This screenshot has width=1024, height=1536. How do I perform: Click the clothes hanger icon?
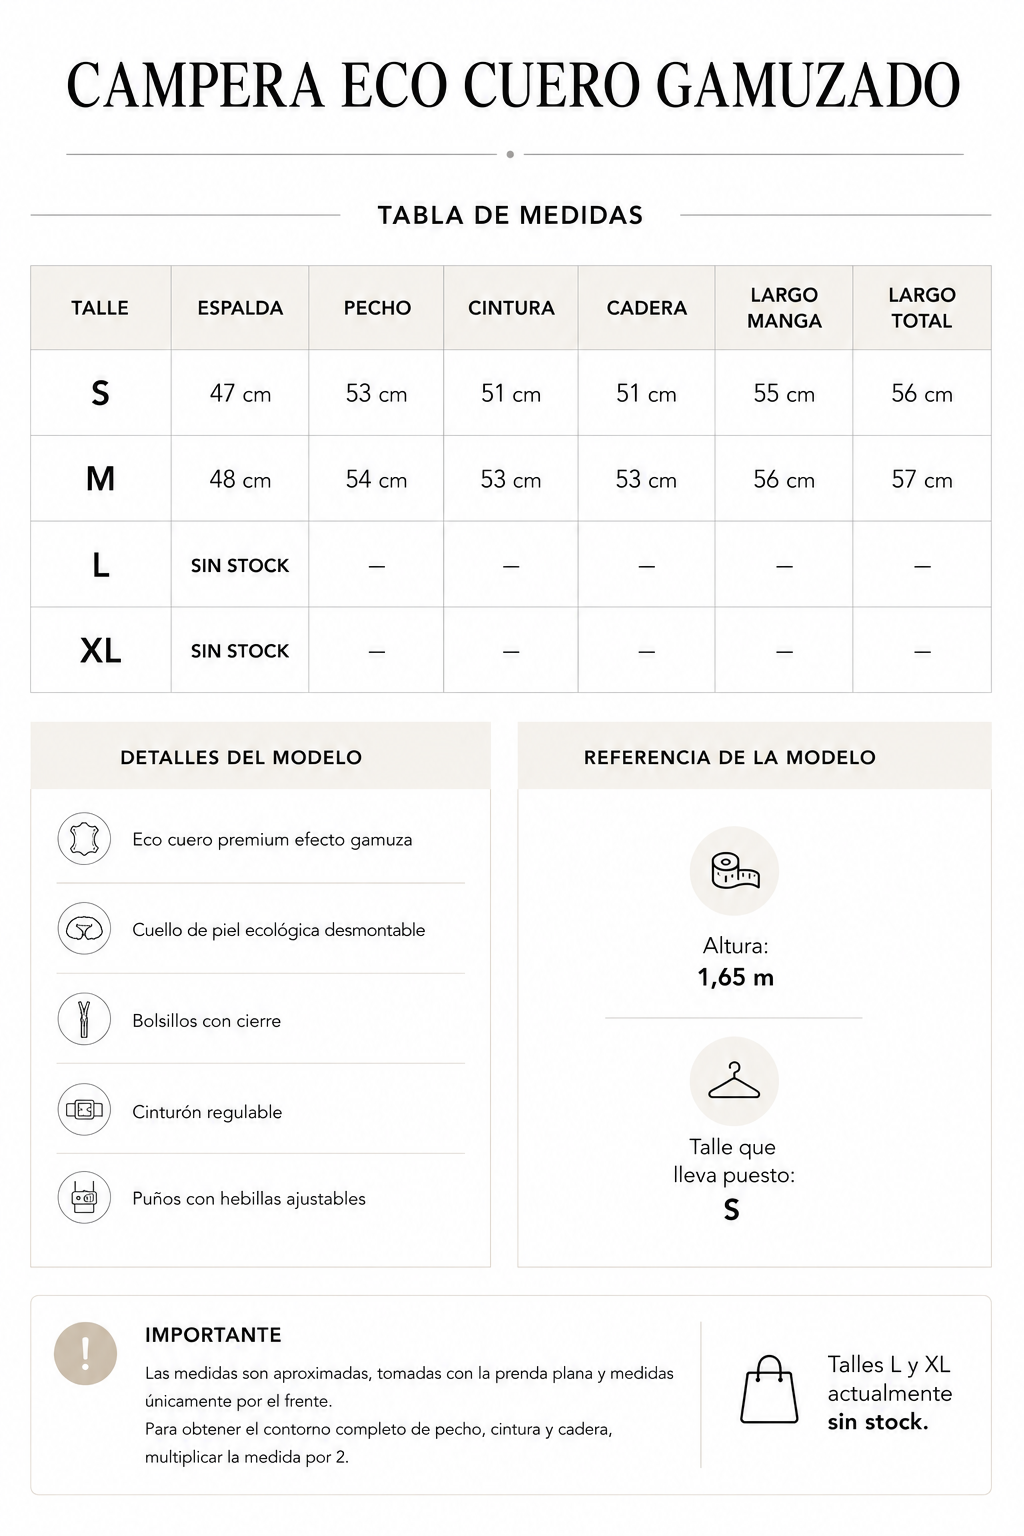734,1081
